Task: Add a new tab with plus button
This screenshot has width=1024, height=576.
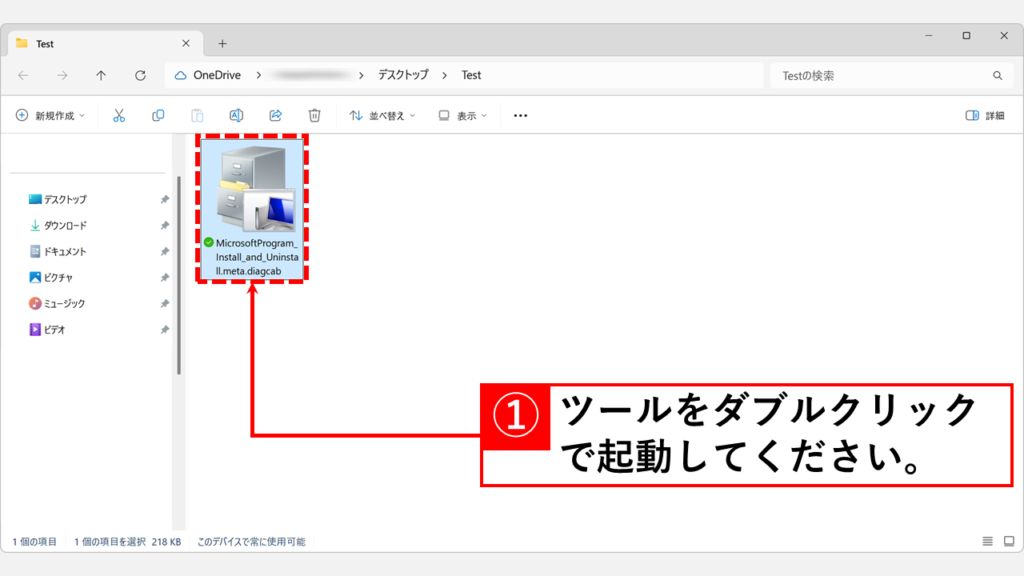Action: [223, 44]
